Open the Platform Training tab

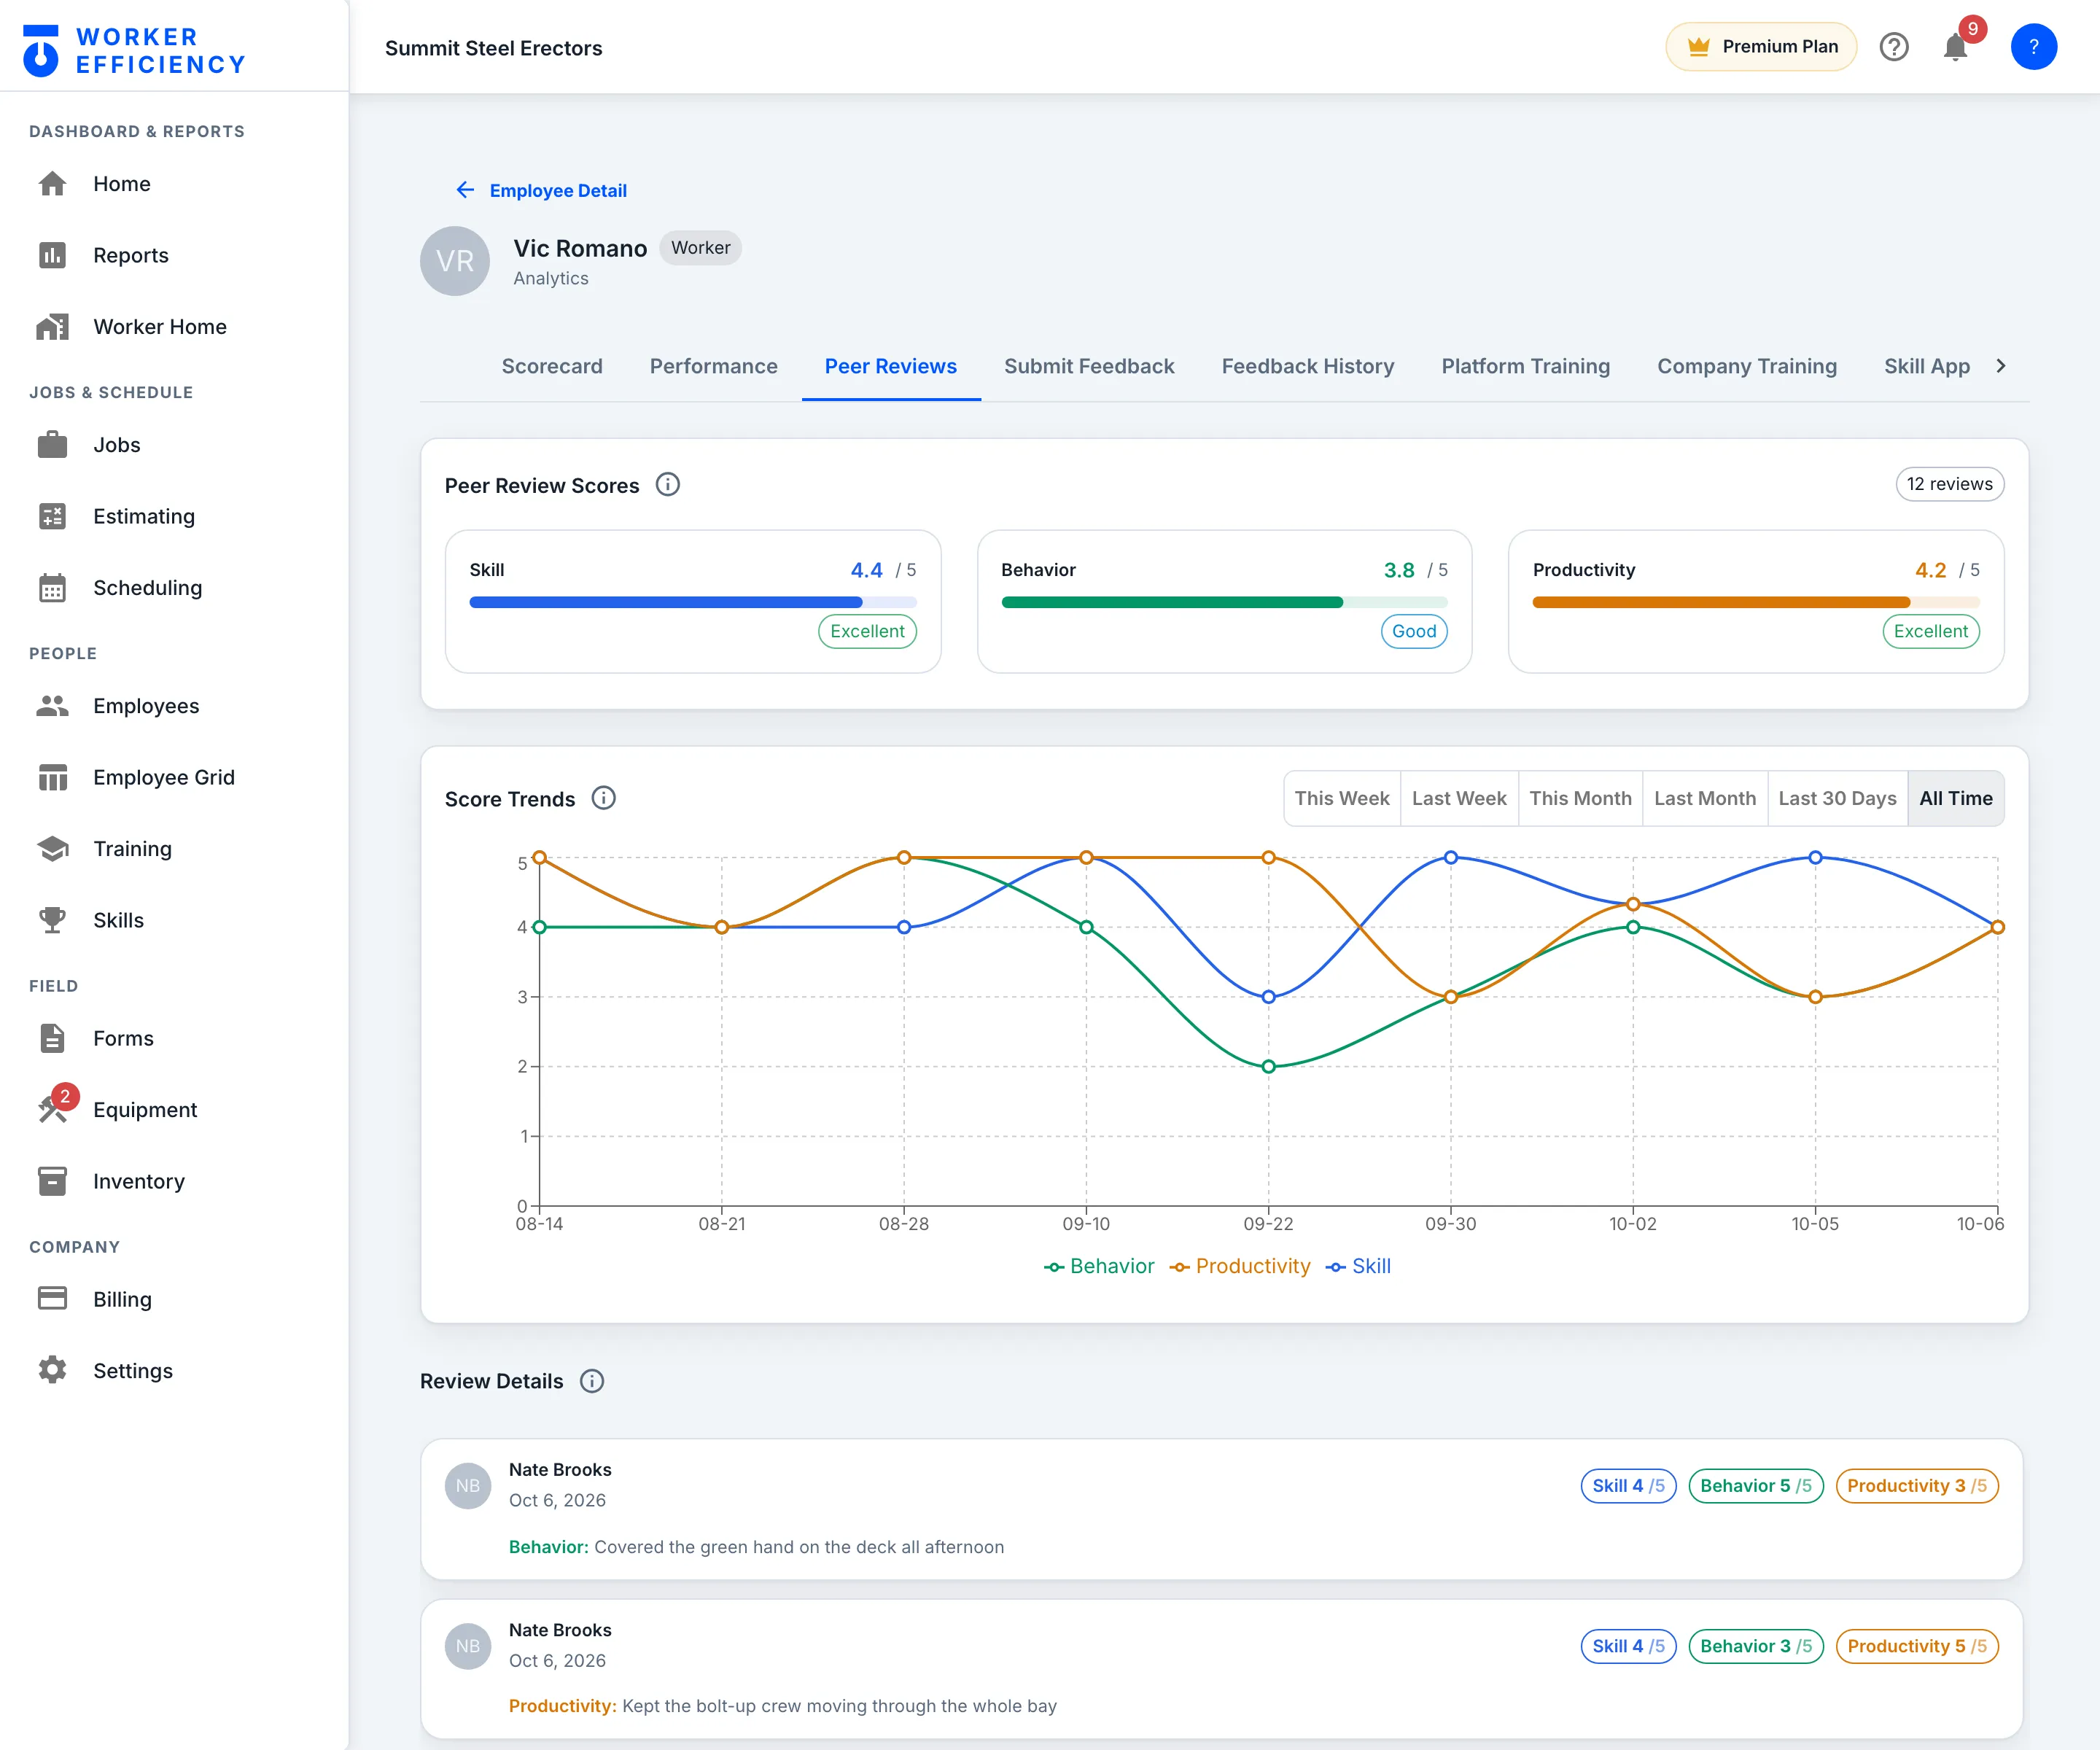pyautogui.click(x=1526, y=366)
